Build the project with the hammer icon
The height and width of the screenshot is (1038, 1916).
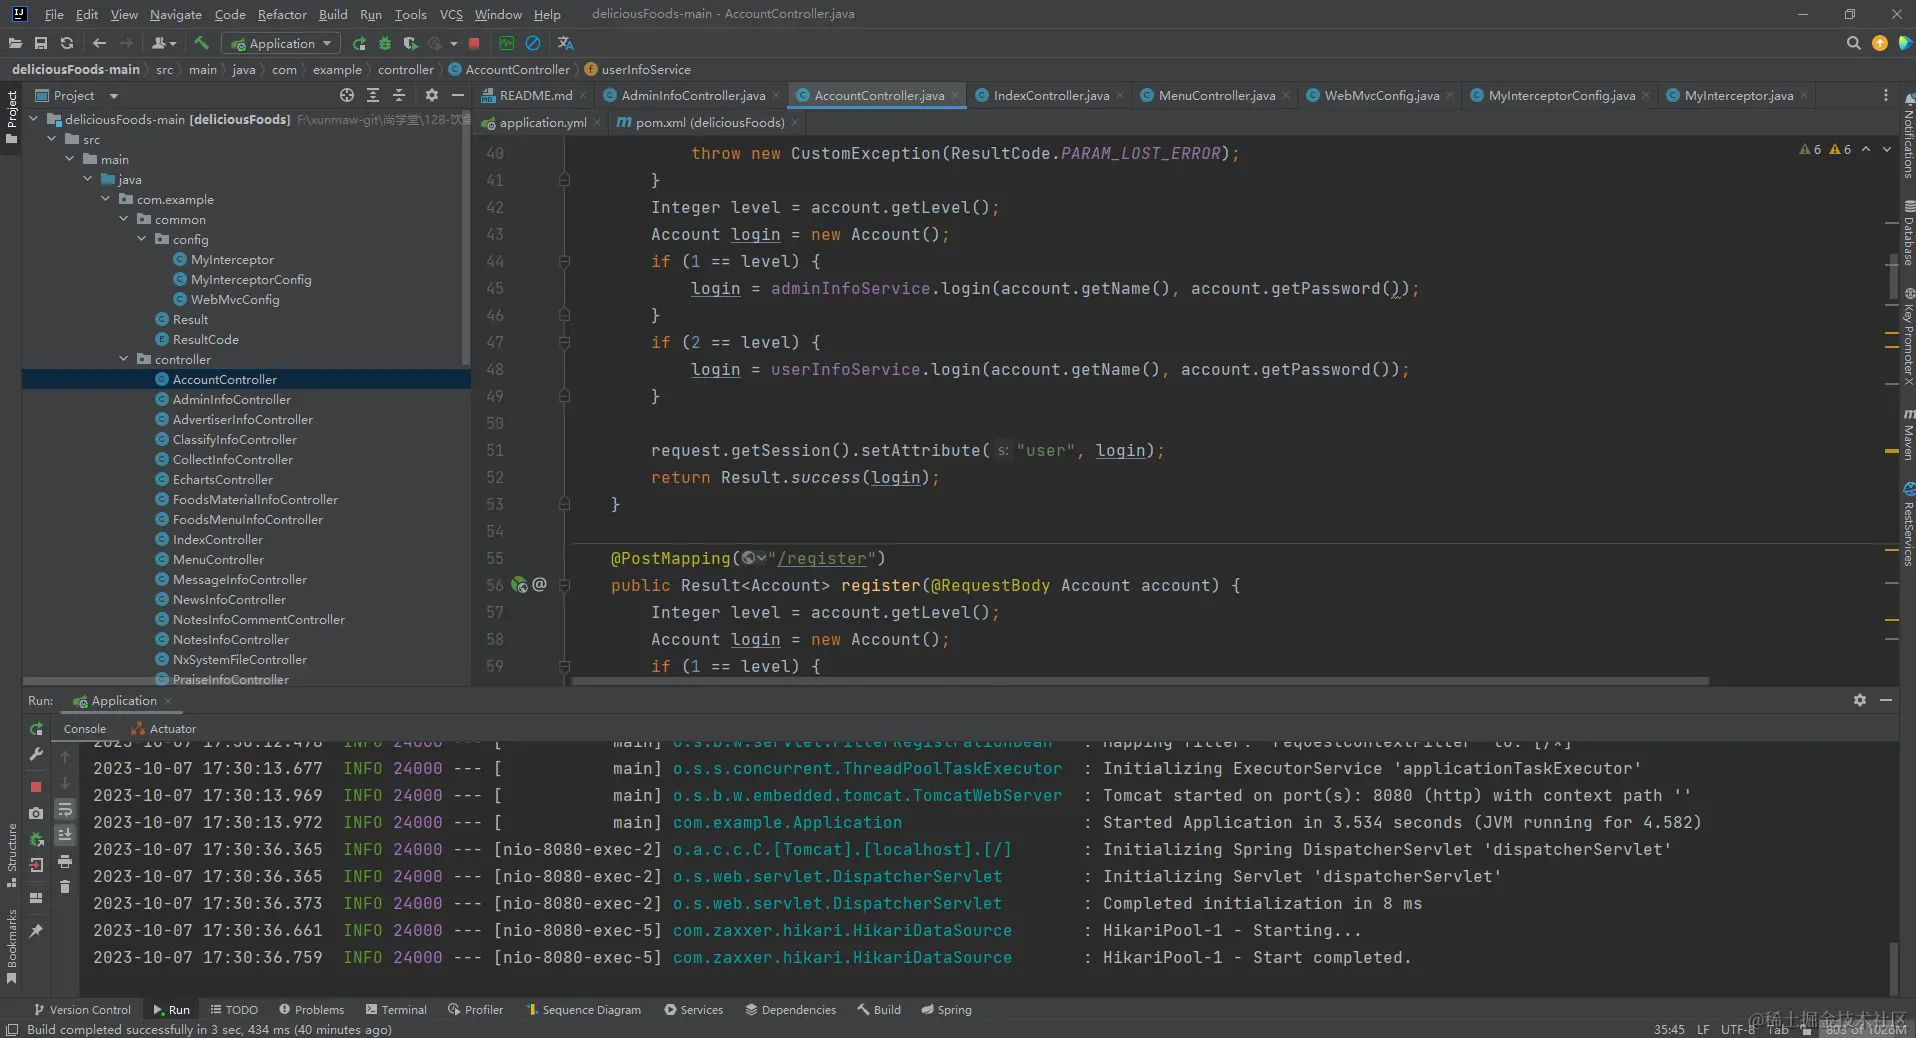[x=201, y=43]
